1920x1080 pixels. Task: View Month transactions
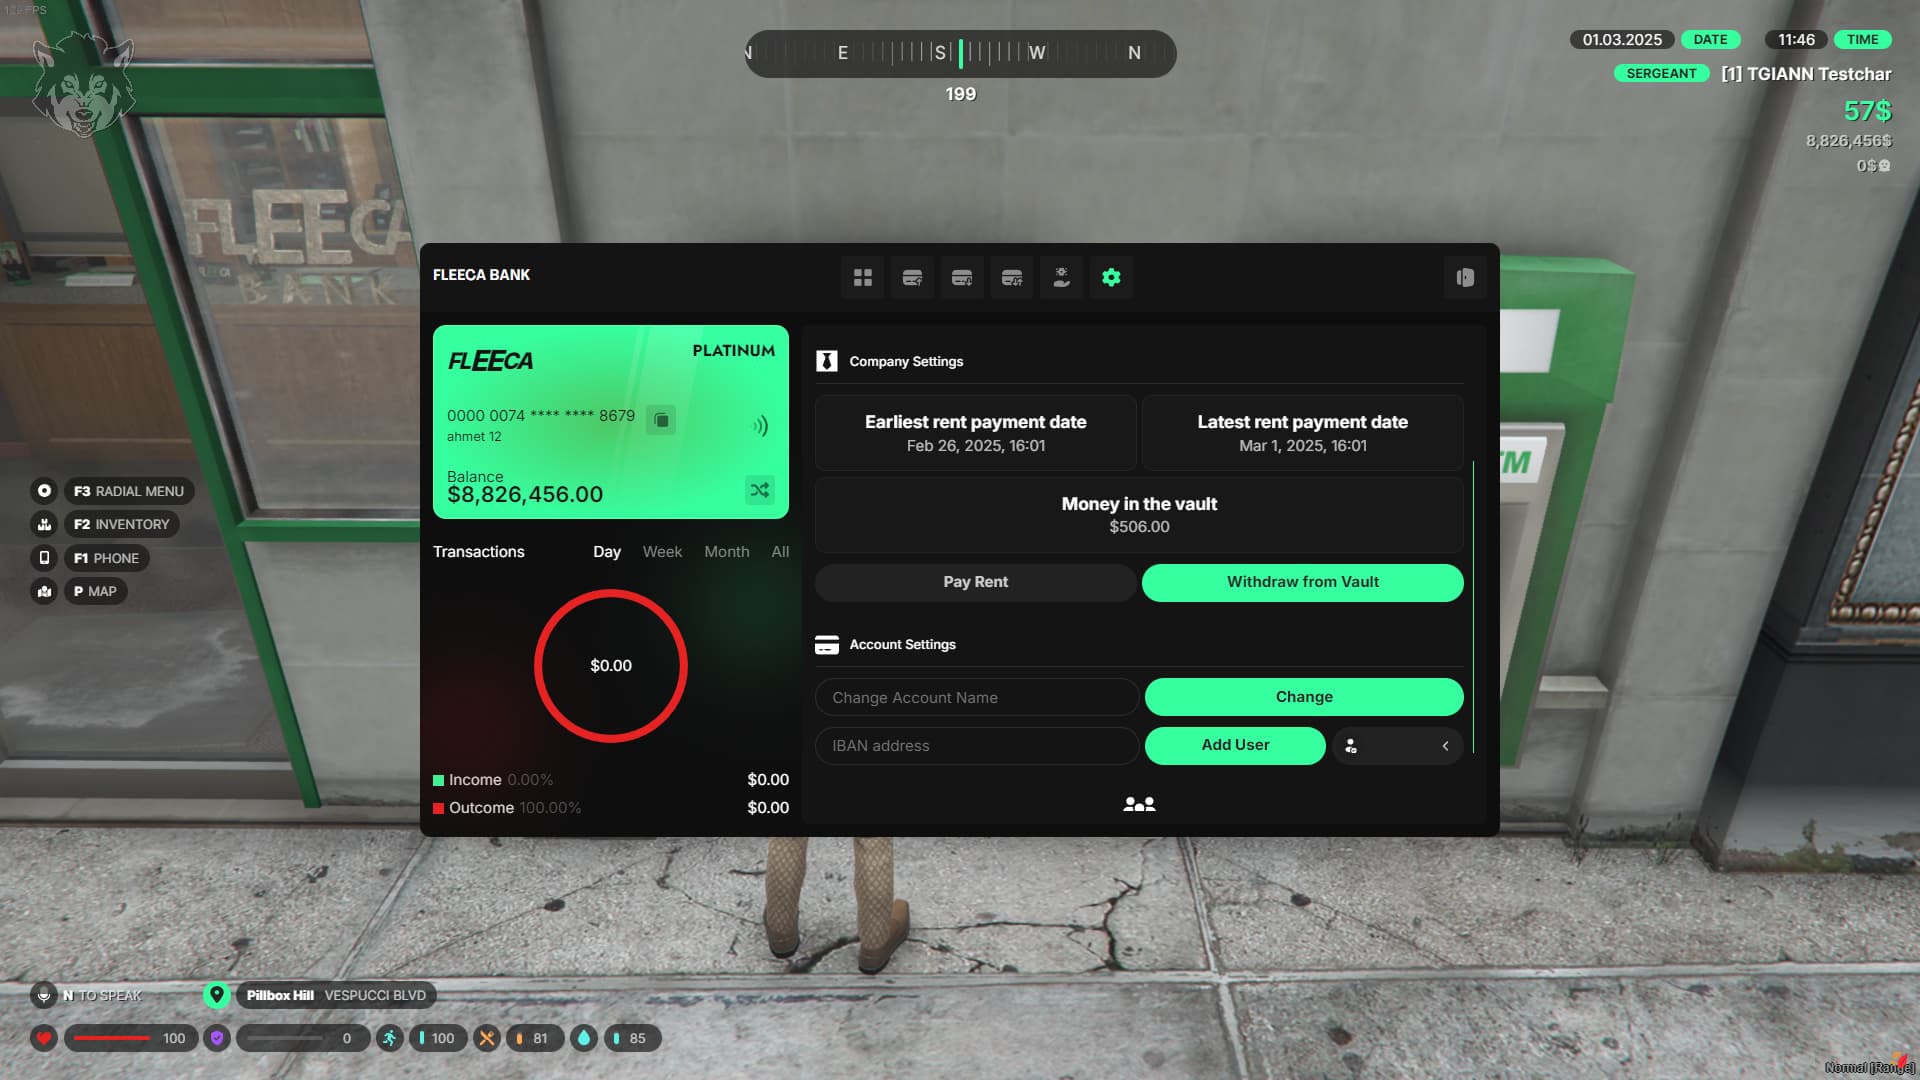pyautogui.click(x=726, y=551)
